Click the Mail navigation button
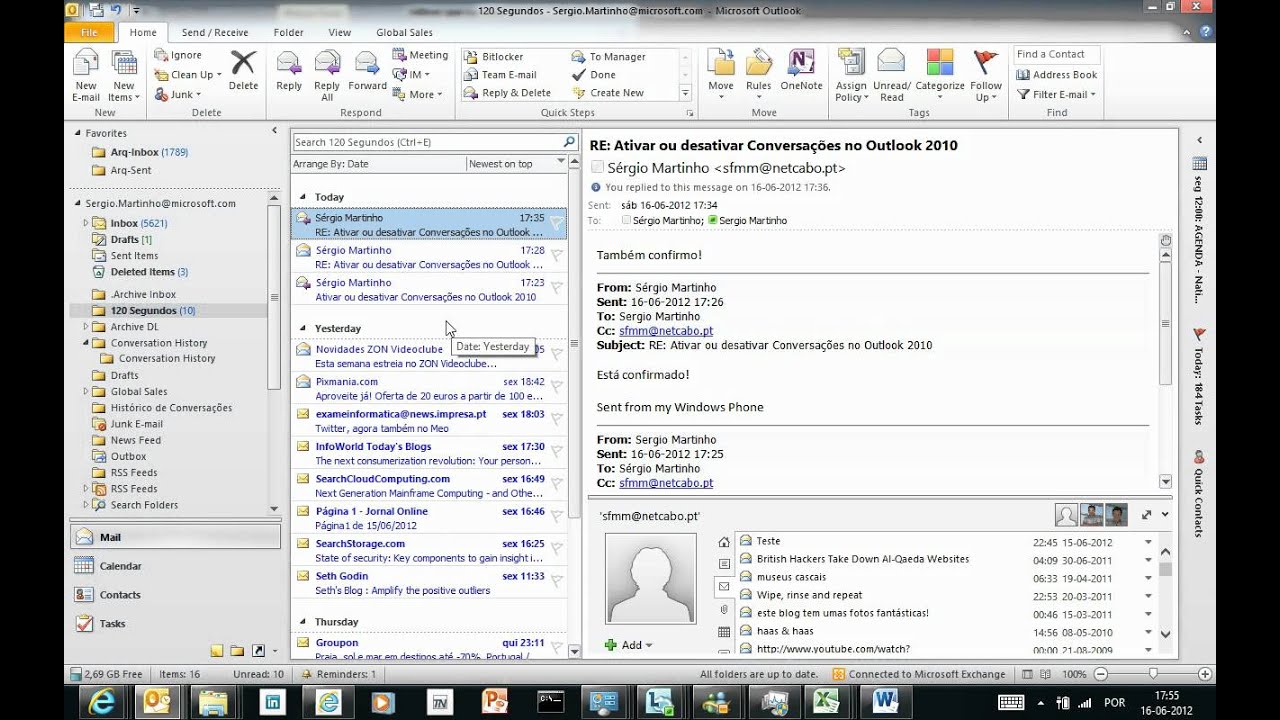 [175, 537]
